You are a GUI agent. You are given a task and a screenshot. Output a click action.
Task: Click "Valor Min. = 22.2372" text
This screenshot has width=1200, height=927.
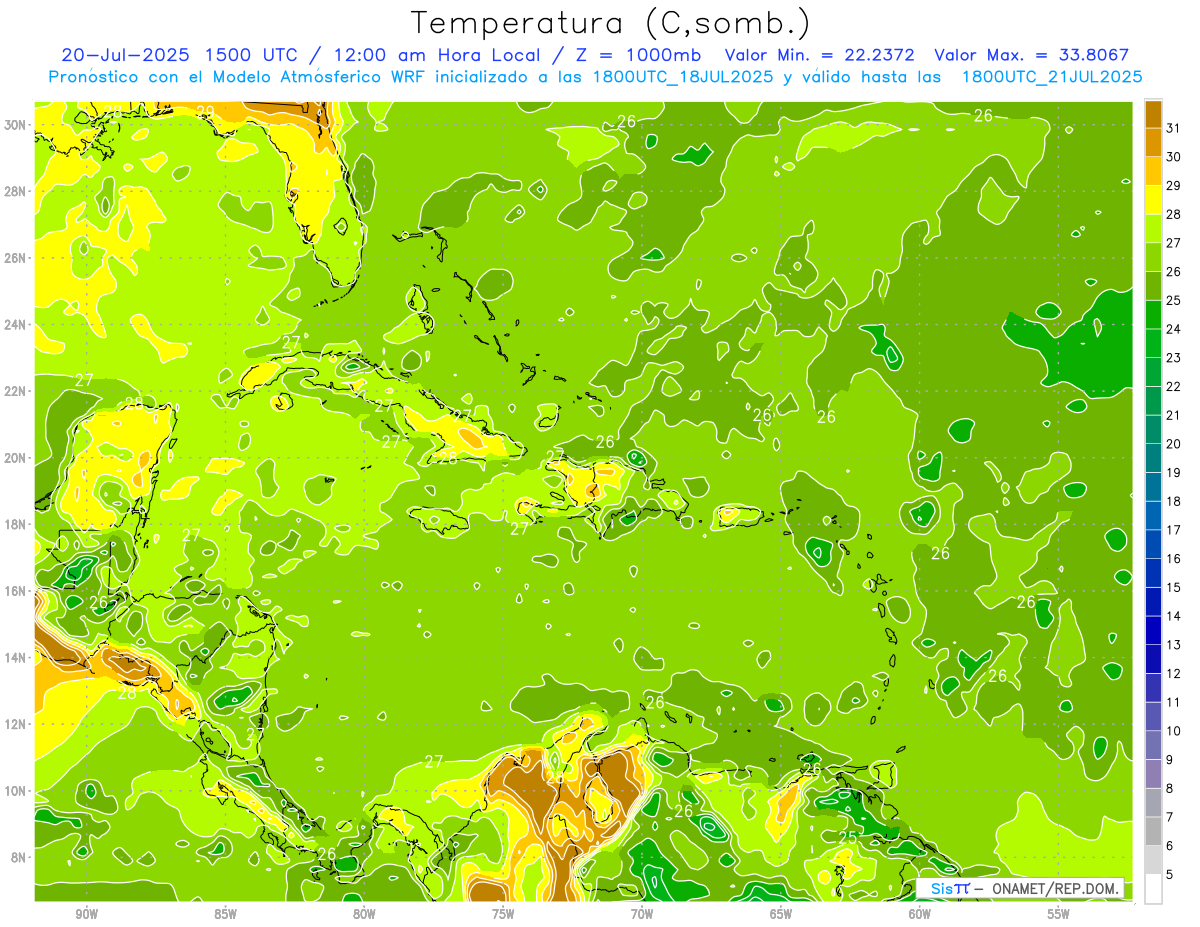pyautogui.click(x=819, y=55)
